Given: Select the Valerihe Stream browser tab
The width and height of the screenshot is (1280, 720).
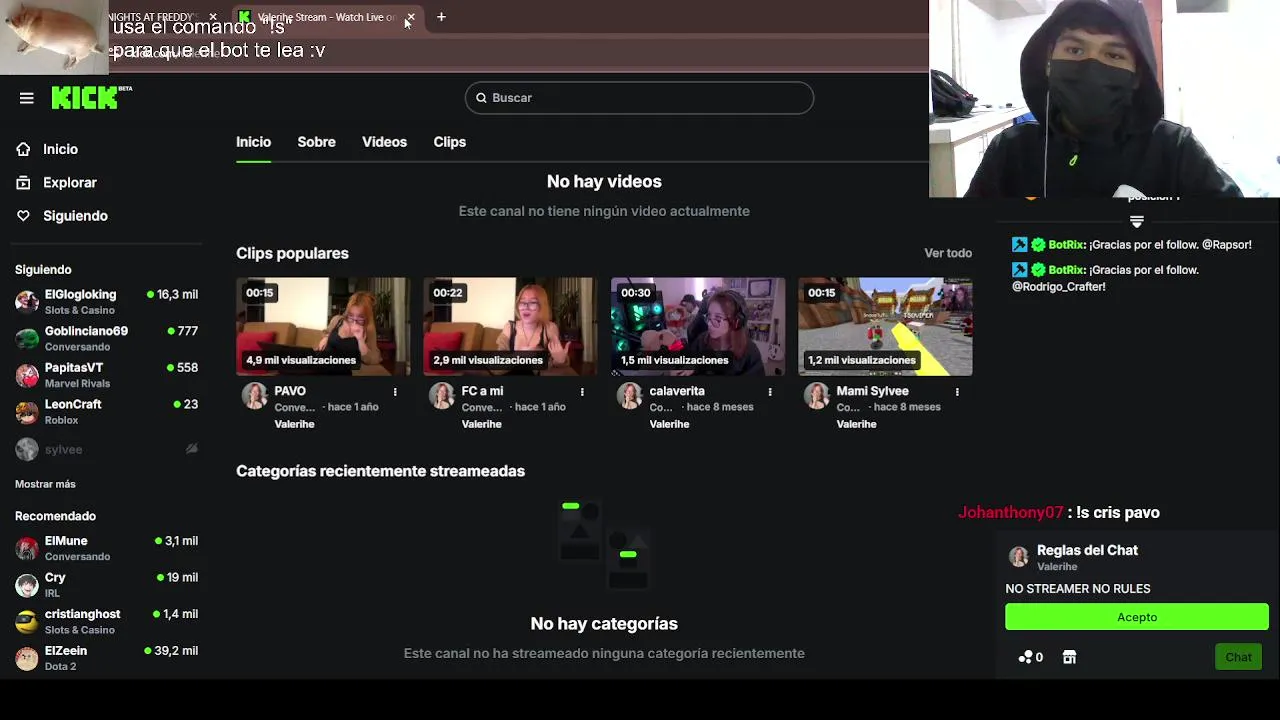Looking at the screenshot, I should pos(327,17).
